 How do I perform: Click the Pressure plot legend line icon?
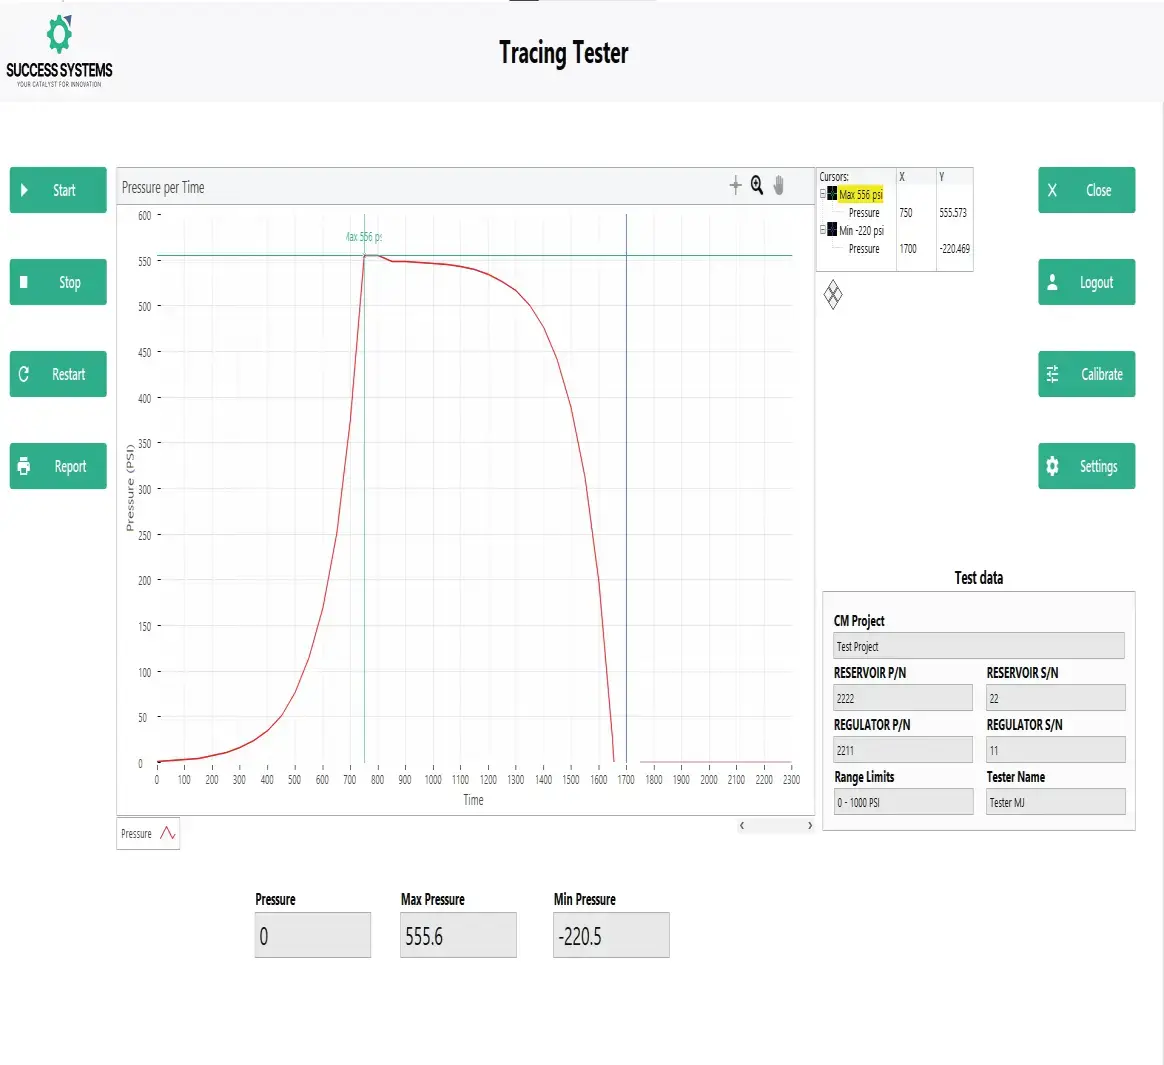[167, 833]
